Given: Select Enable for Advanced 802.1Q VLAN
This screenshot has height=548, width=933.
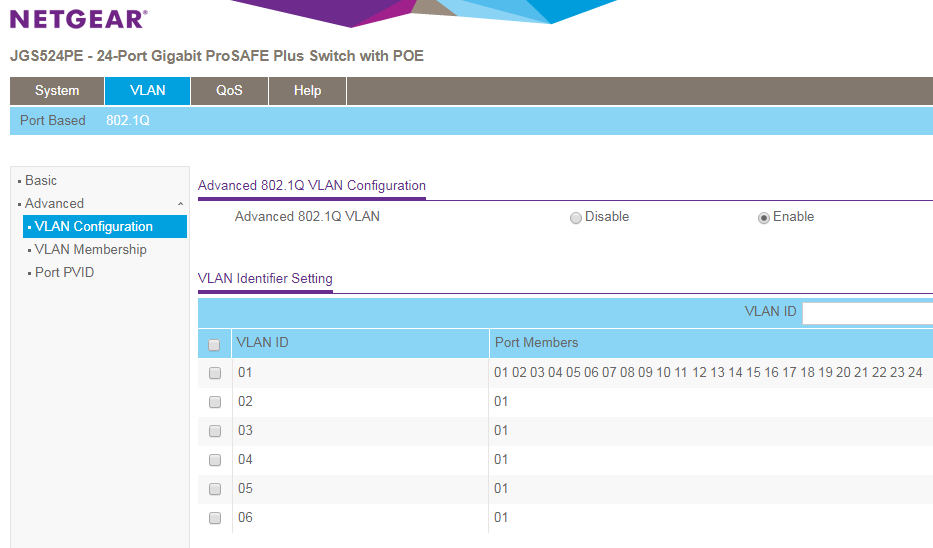Looking at the screenshot, I should click(763, 218).
